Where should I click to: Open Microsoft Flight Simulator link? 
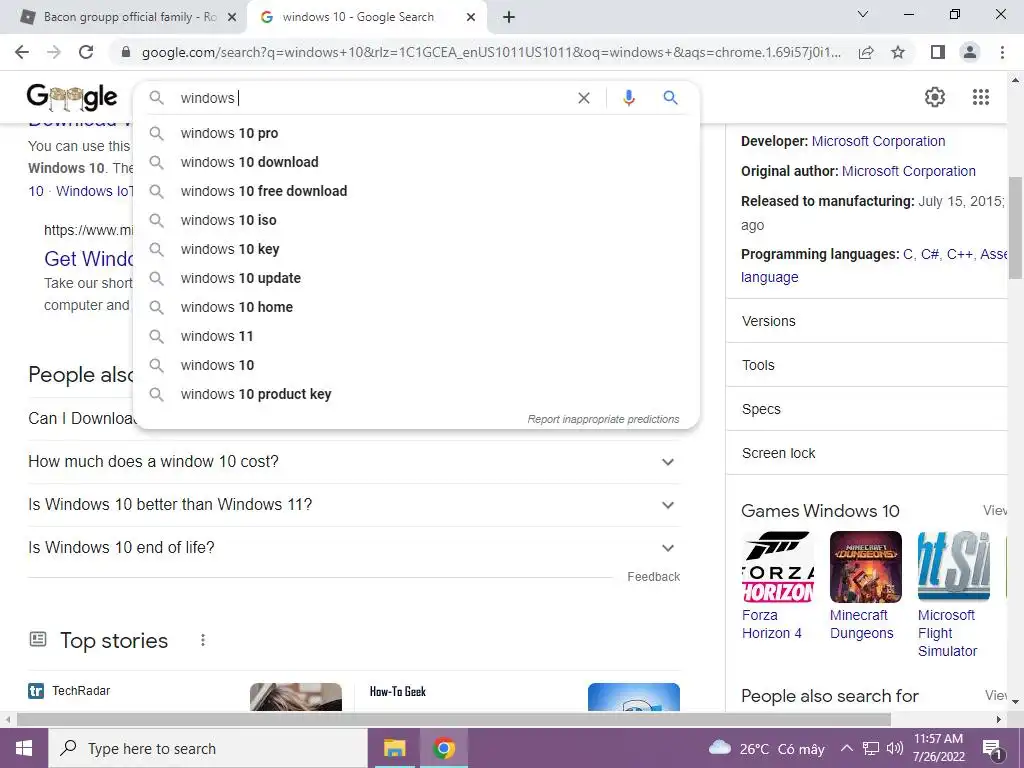[948, 633]
